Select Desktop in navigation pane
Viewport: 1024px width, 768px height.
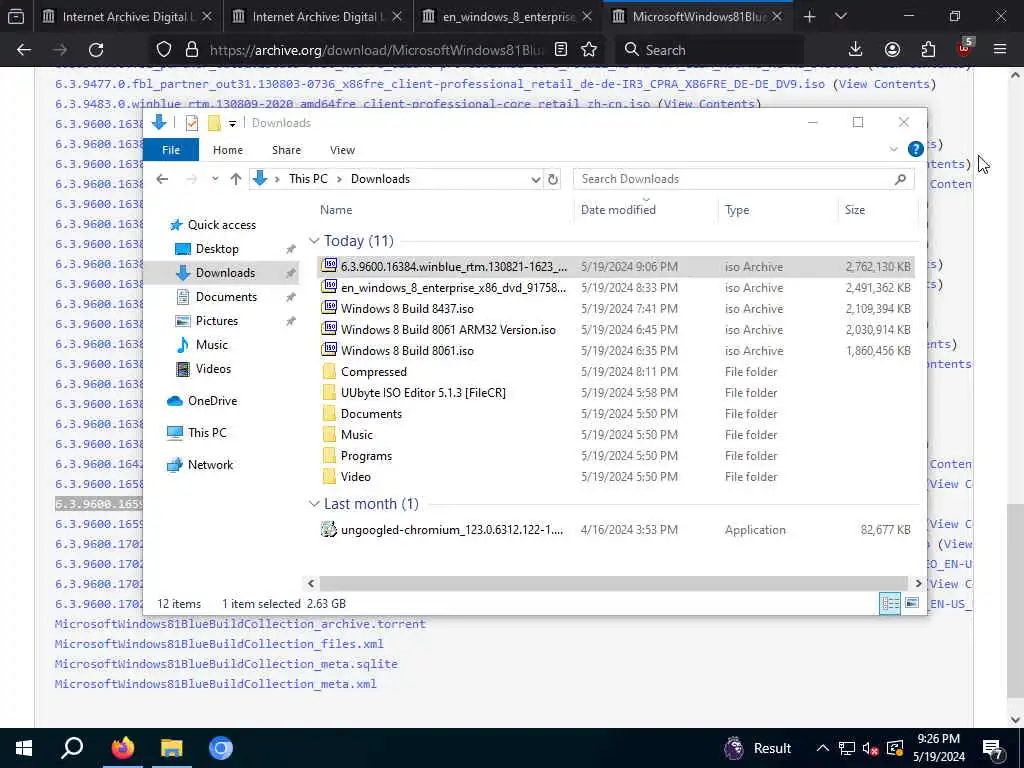click(217, 249)
